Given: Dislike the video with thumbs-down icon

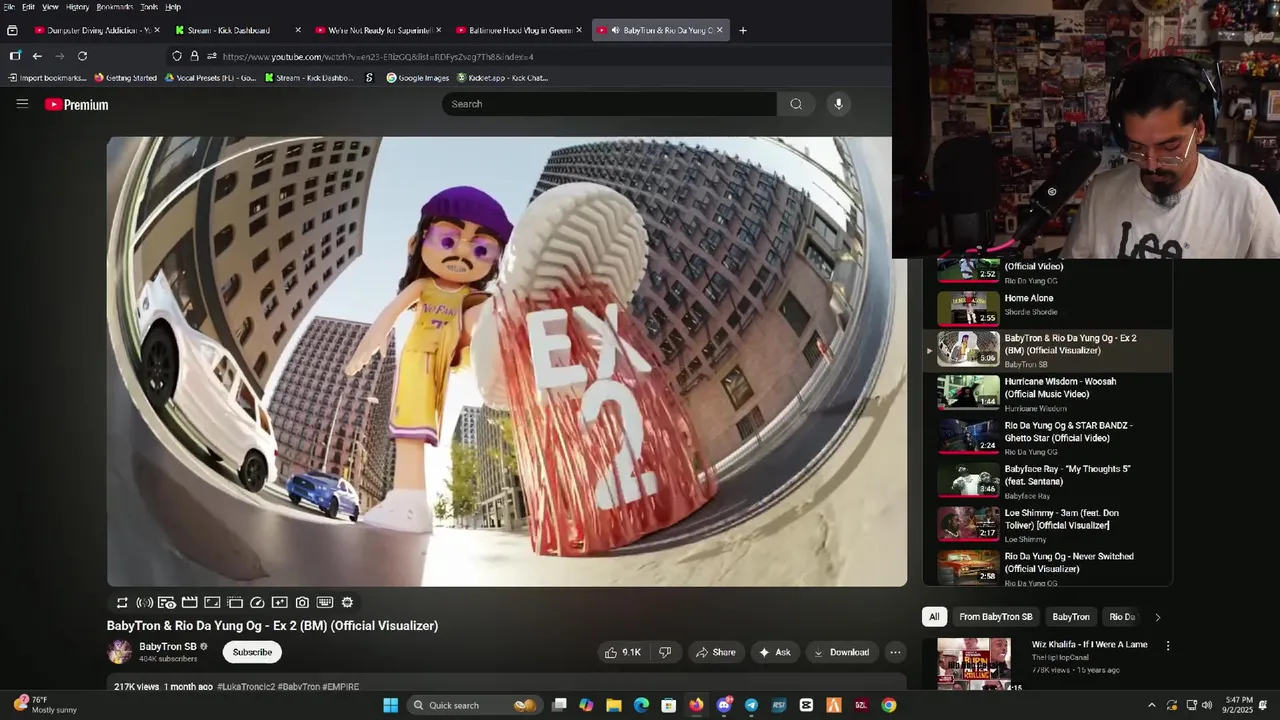Looking at the screenshot, I should click(665, 652).
